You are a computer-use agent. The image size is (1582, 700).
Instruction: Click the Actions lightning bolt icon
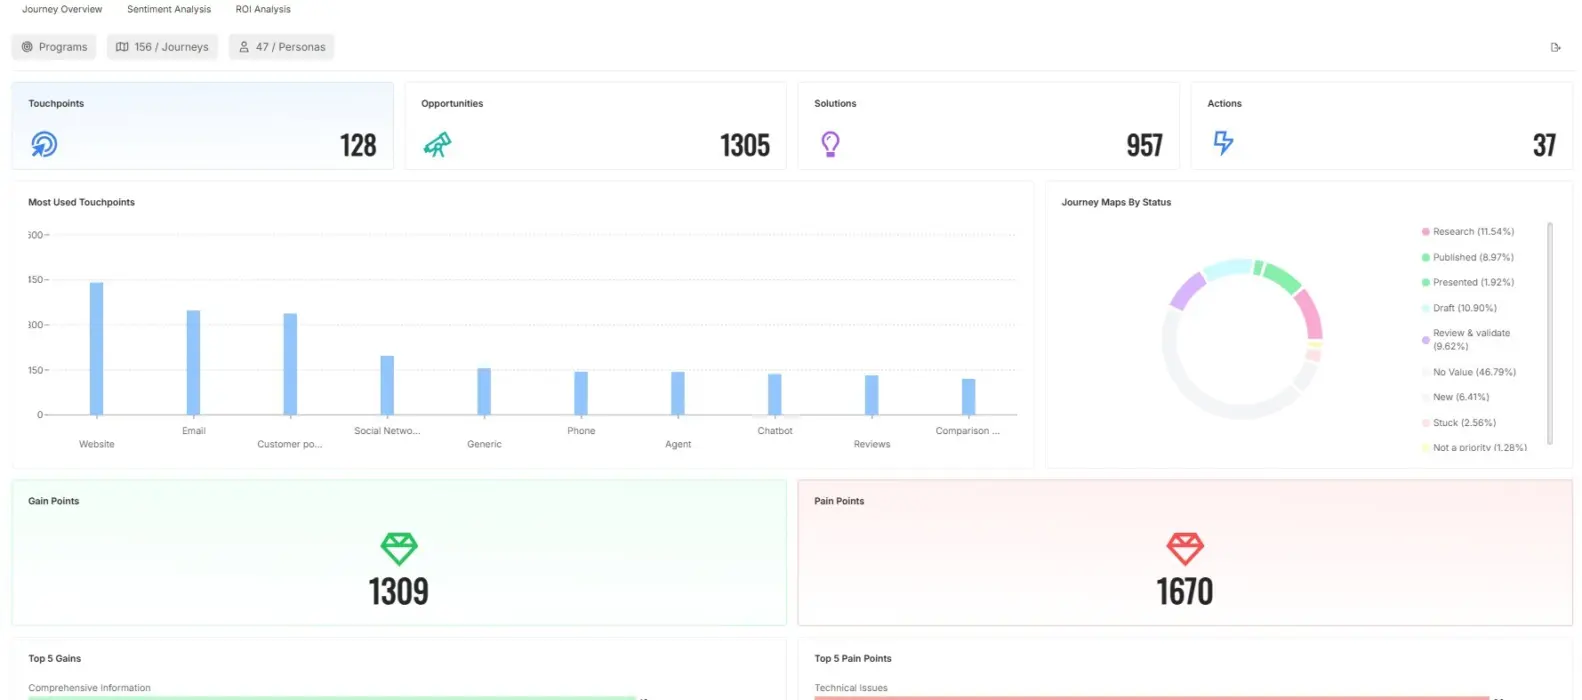(1223, 143)
